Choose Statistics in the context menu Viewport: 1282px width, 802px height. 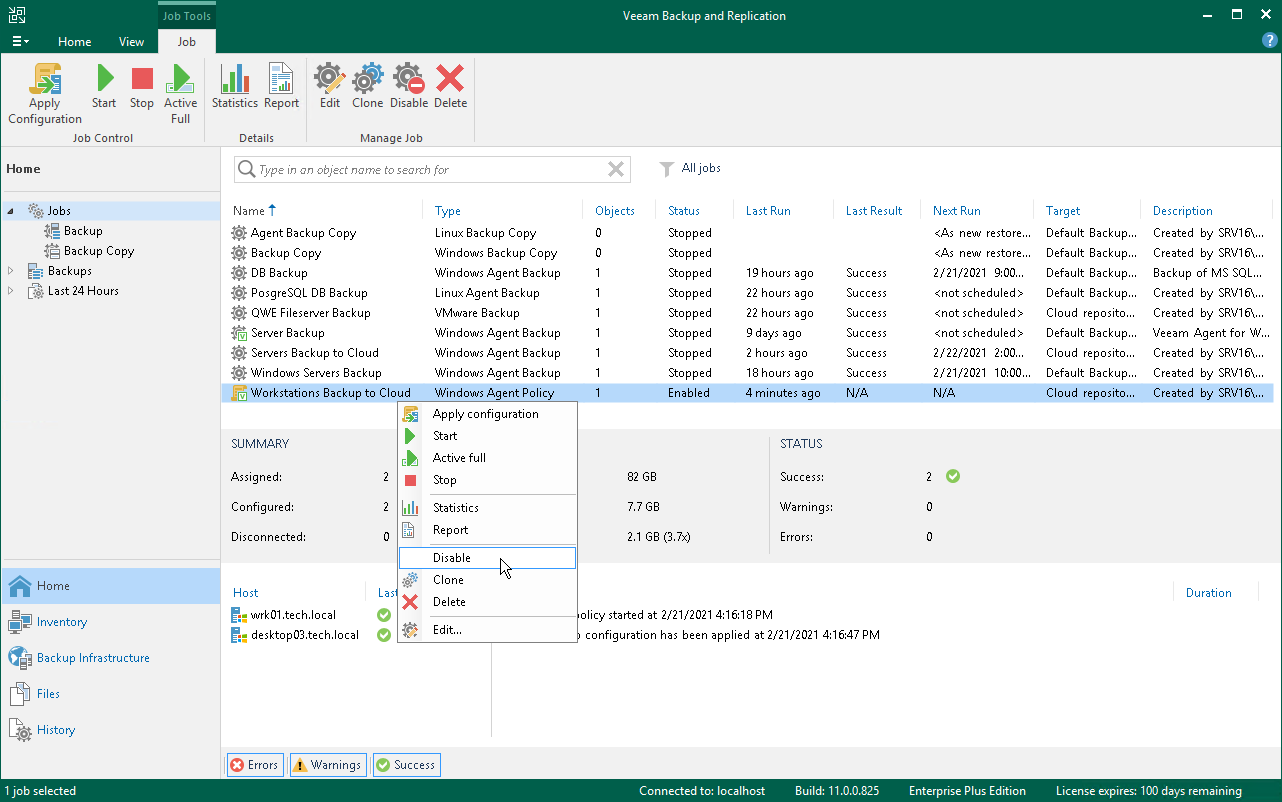point(487,508)
